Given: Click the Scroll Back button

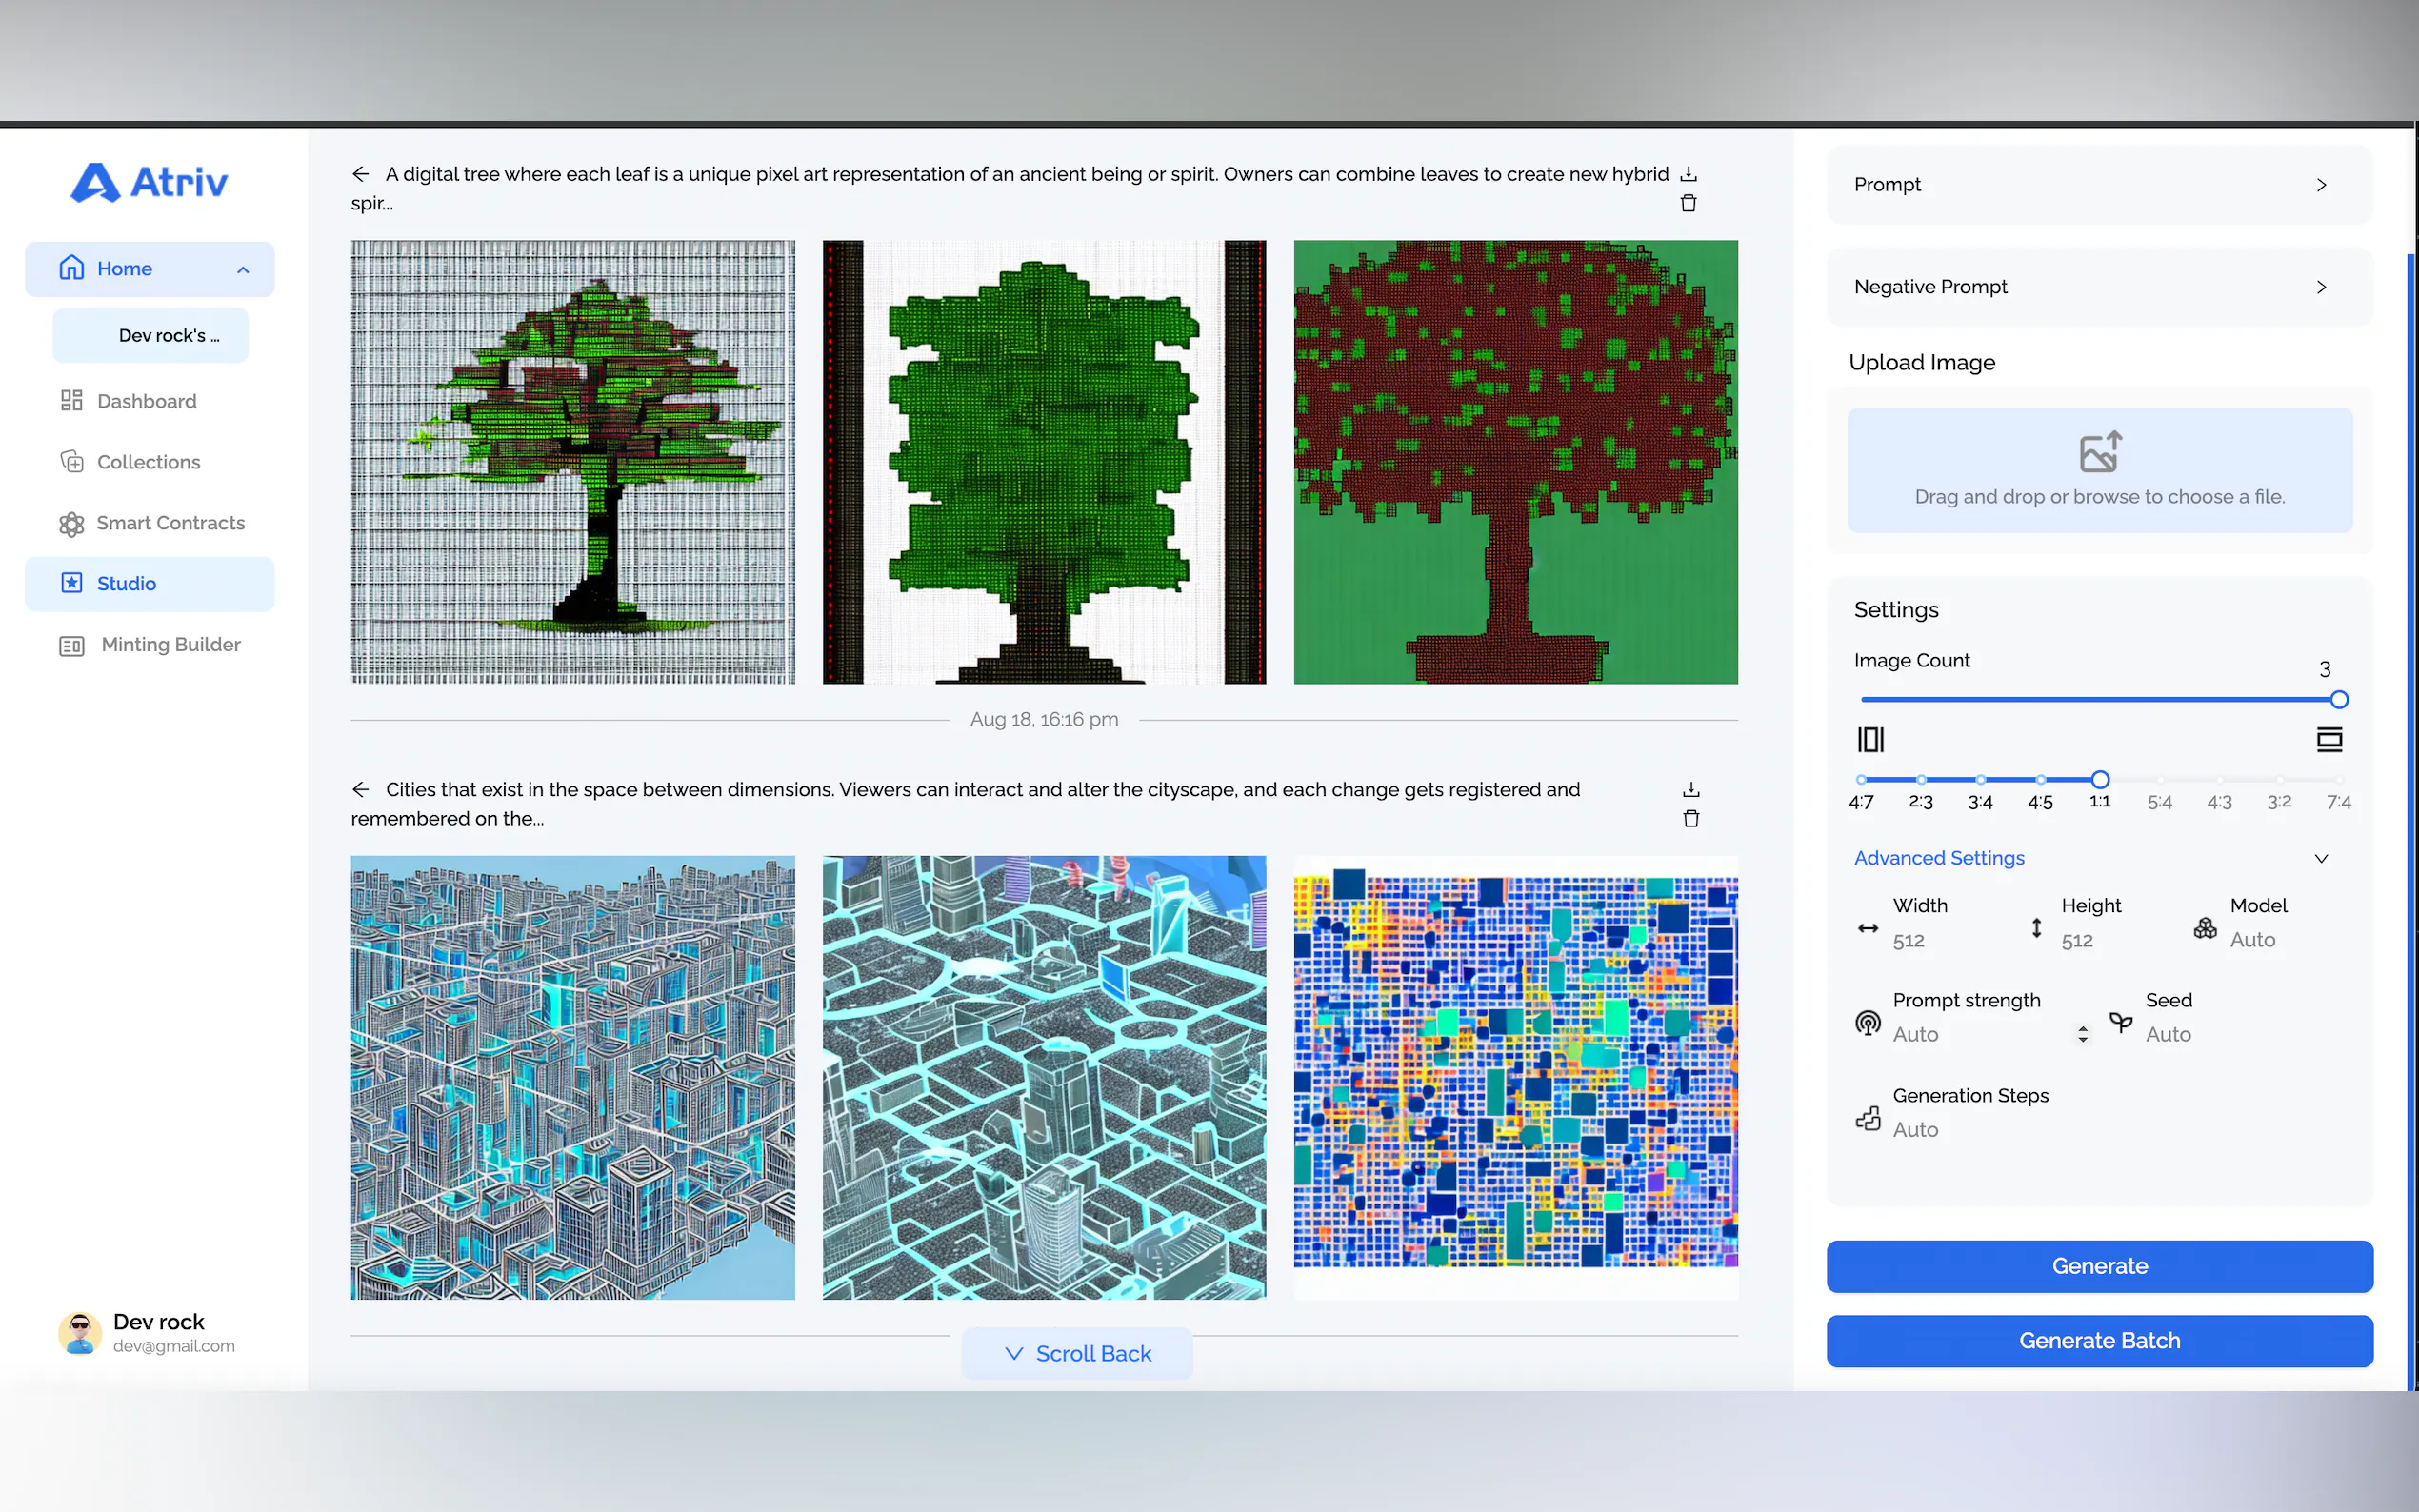Looking at the screenshot, I should point(1077,1353).
